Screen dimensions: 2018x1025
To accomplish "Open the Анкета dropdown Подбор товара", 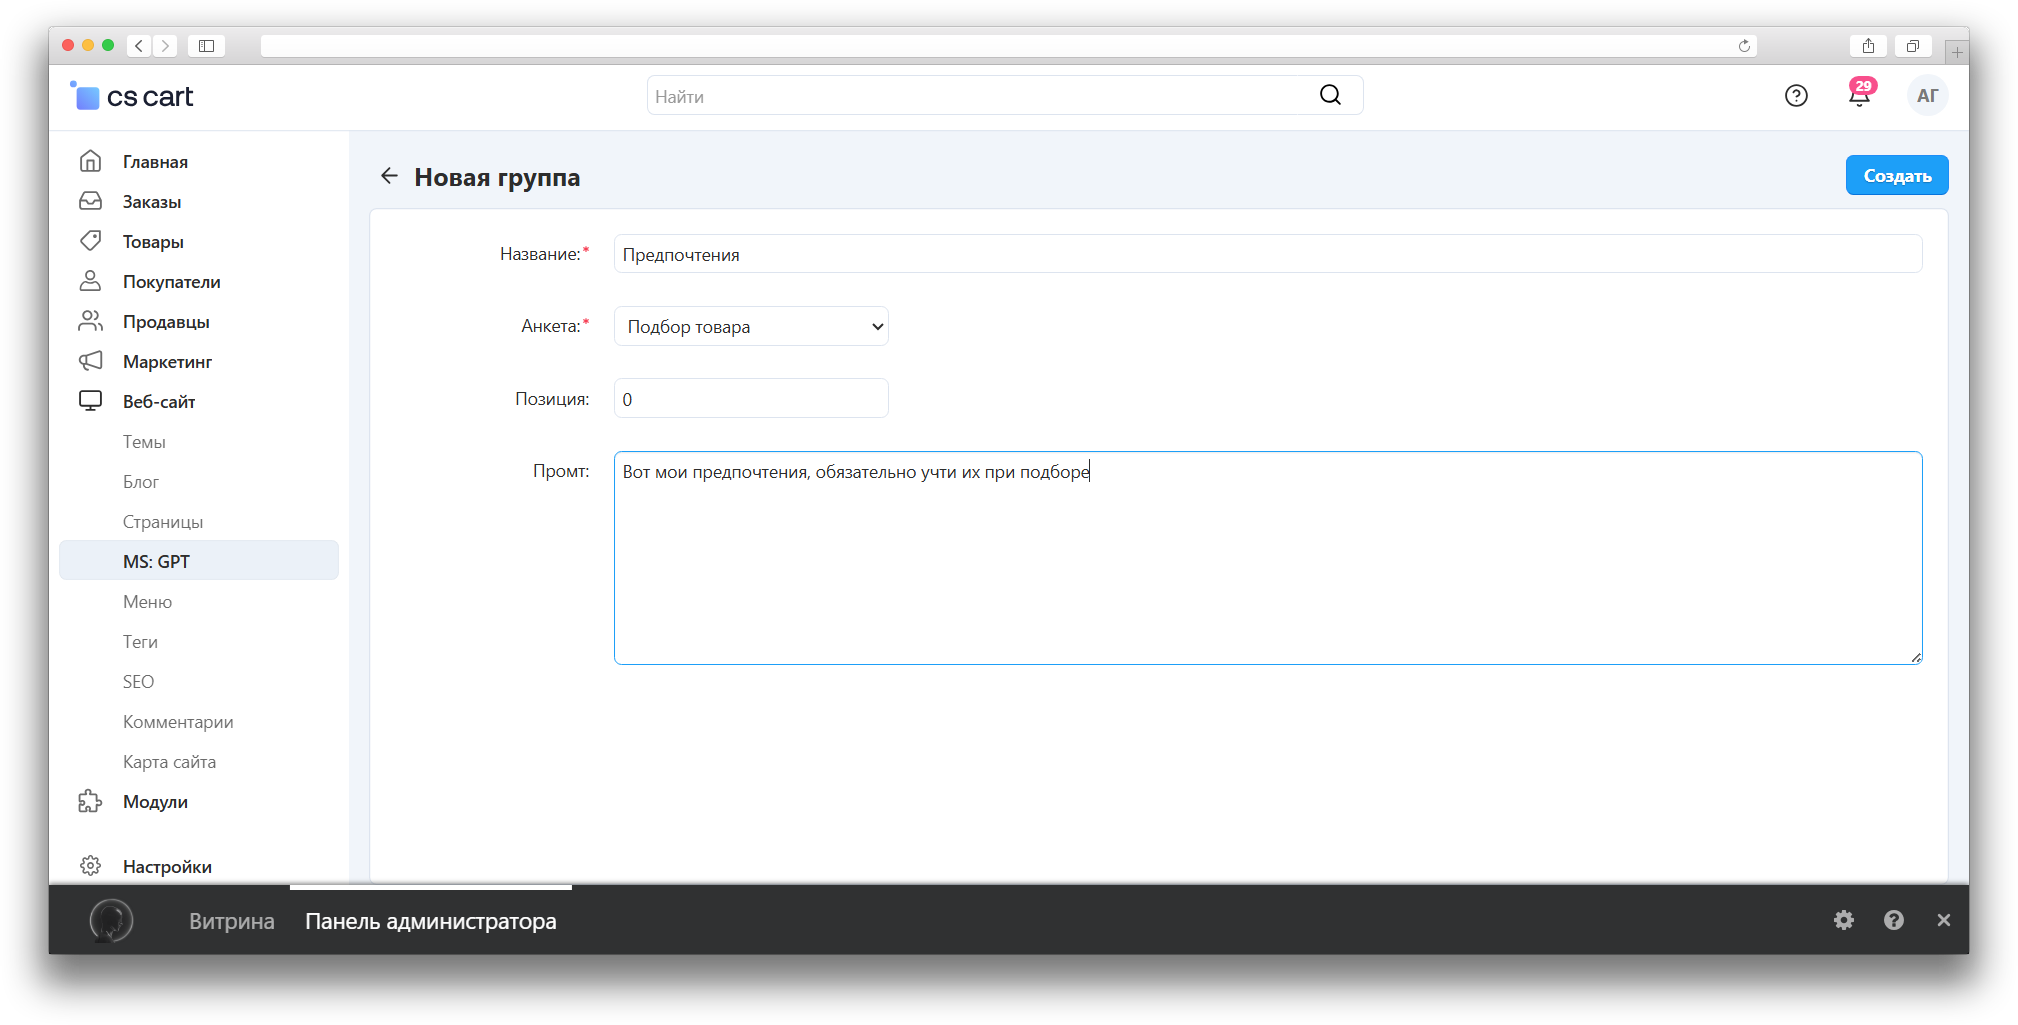I will pos(751,327).
